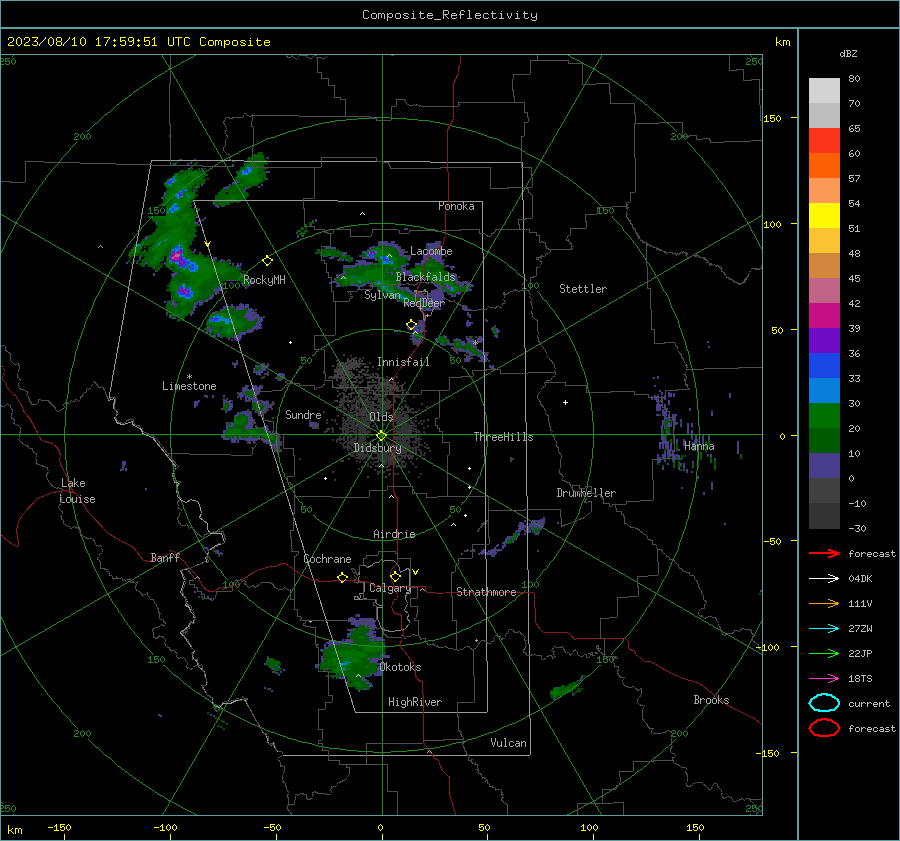Image resolution: width=900 pixels, height=841 pixels.
Task: Click the RockyMH label
Action: [264, 280]
